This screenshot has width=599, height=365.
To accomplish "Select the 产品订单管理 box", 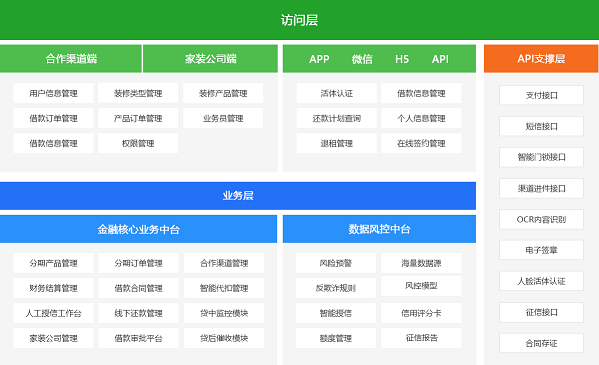I will [138, 118].
